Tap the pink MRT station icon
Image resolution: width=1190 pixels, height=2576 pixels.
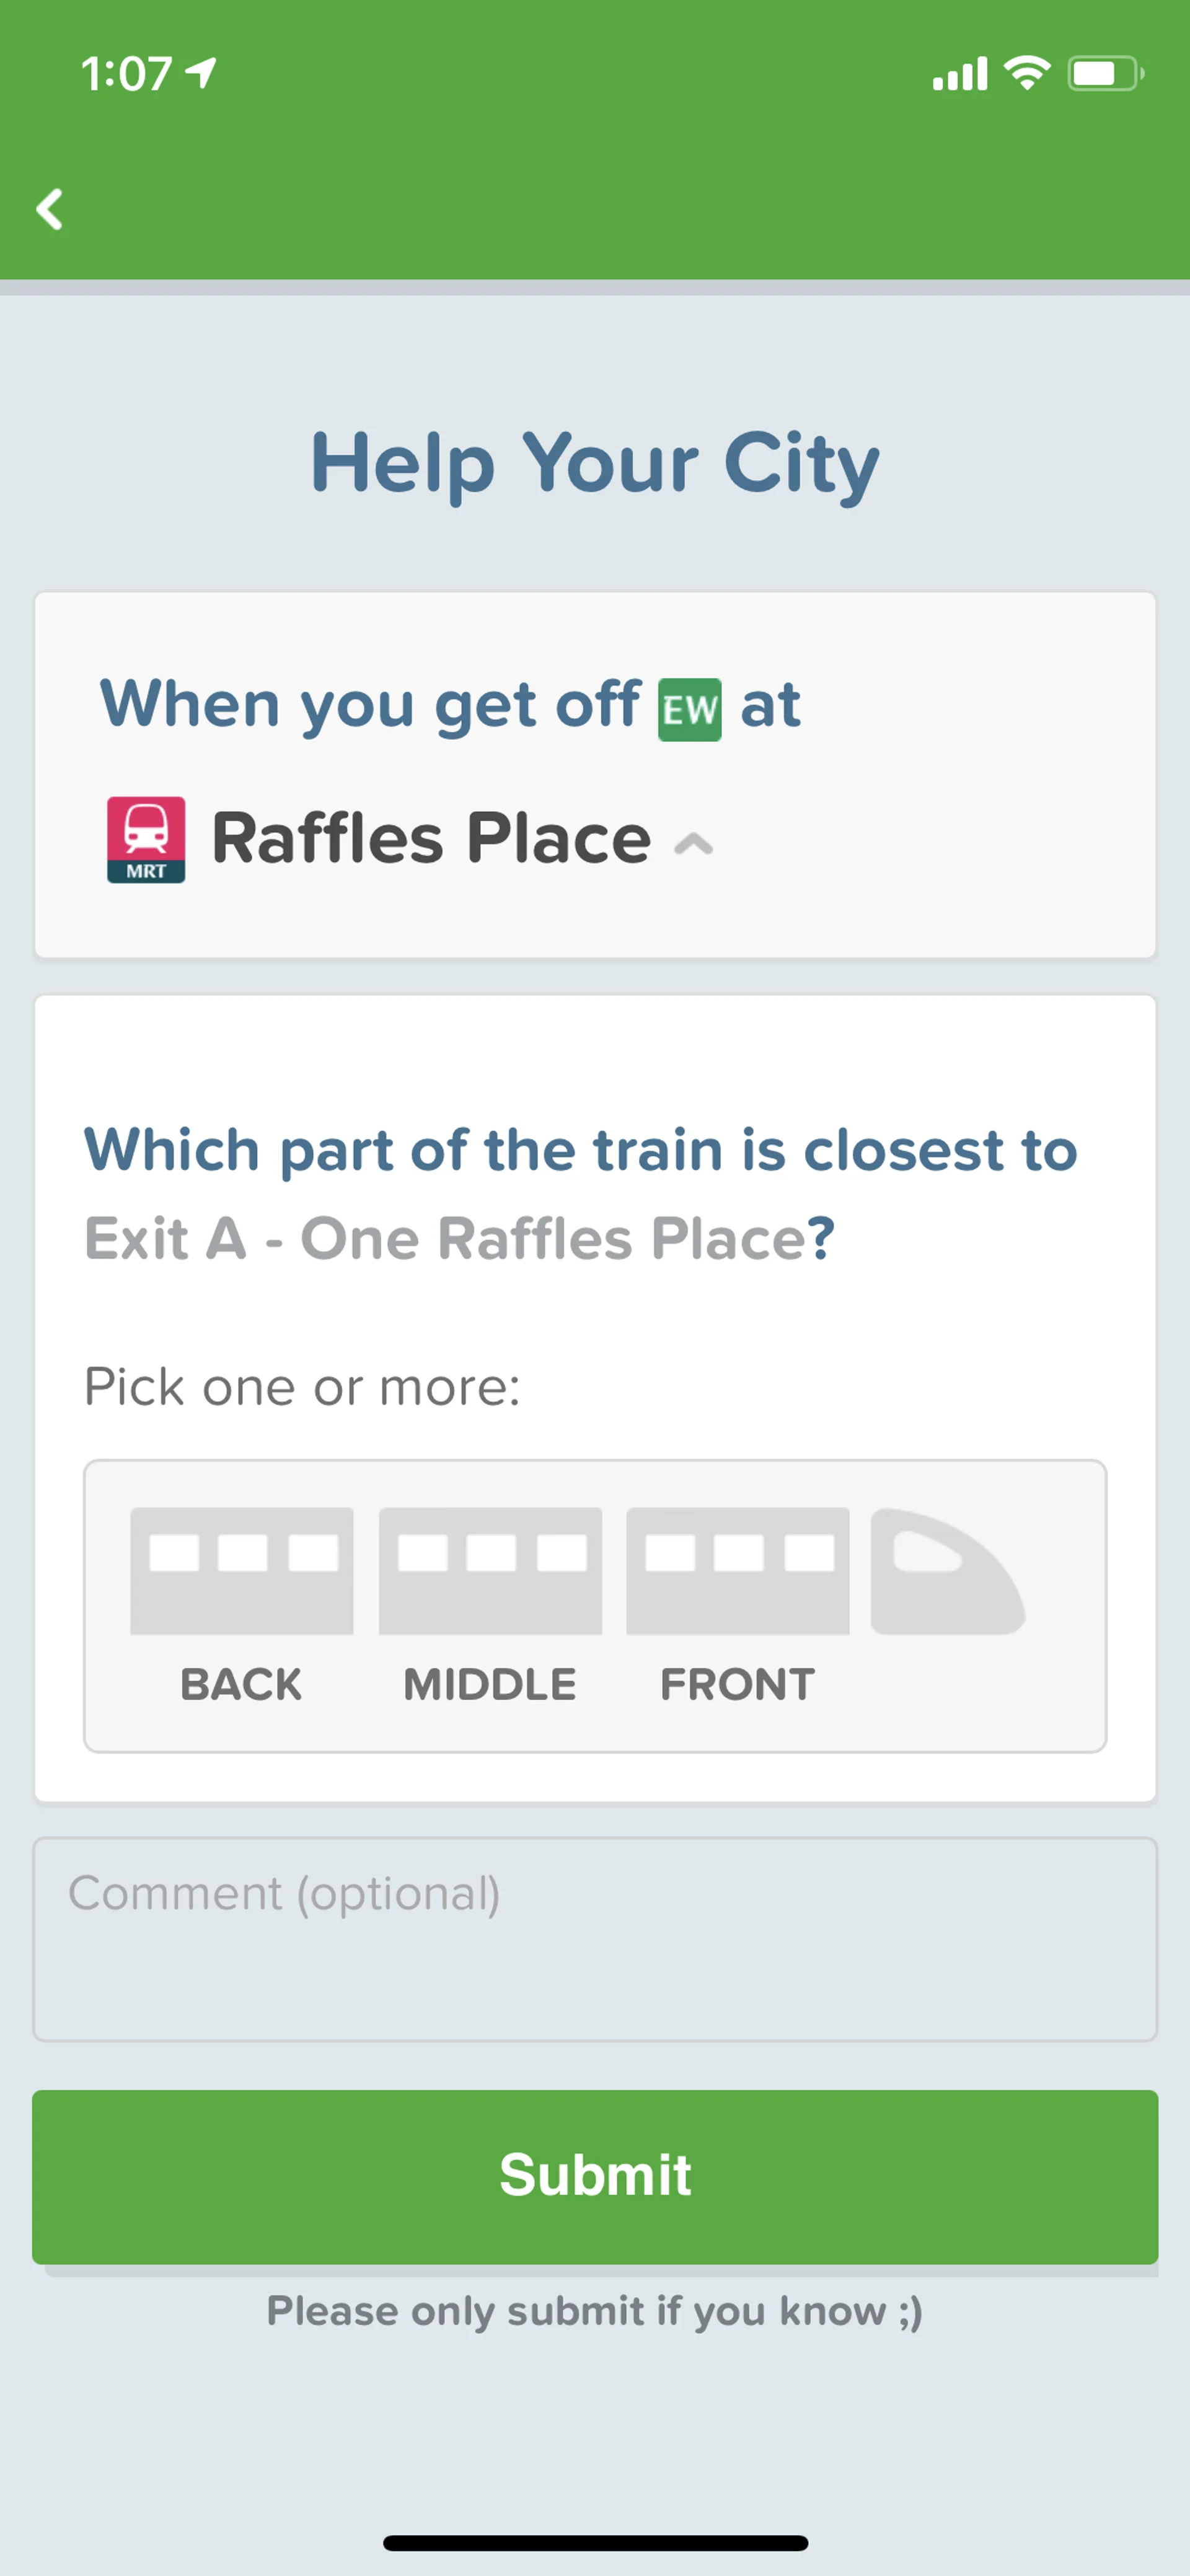pyautogui.click(x=146, y=839)
